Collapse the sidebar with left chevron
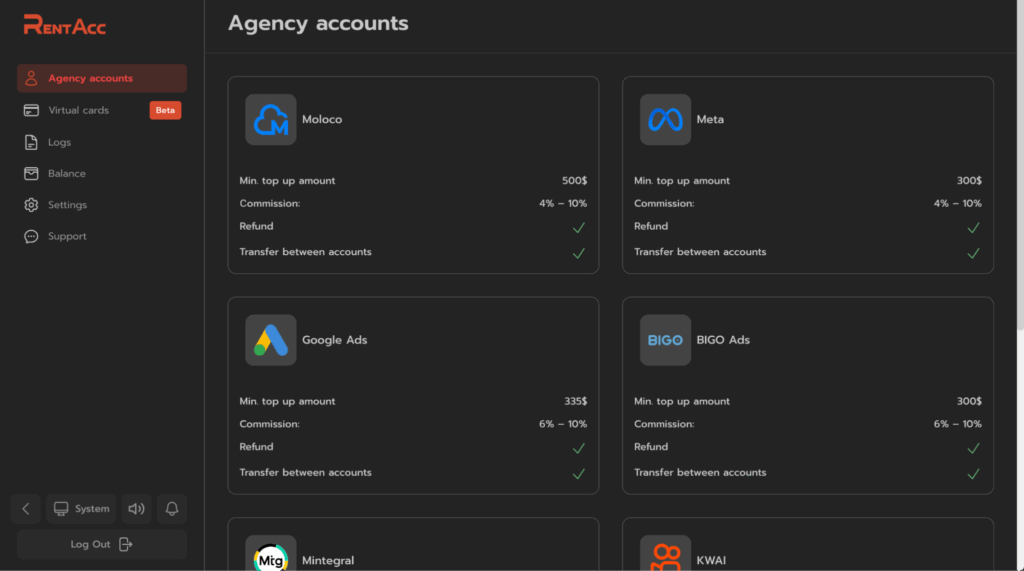 [26, 509]
